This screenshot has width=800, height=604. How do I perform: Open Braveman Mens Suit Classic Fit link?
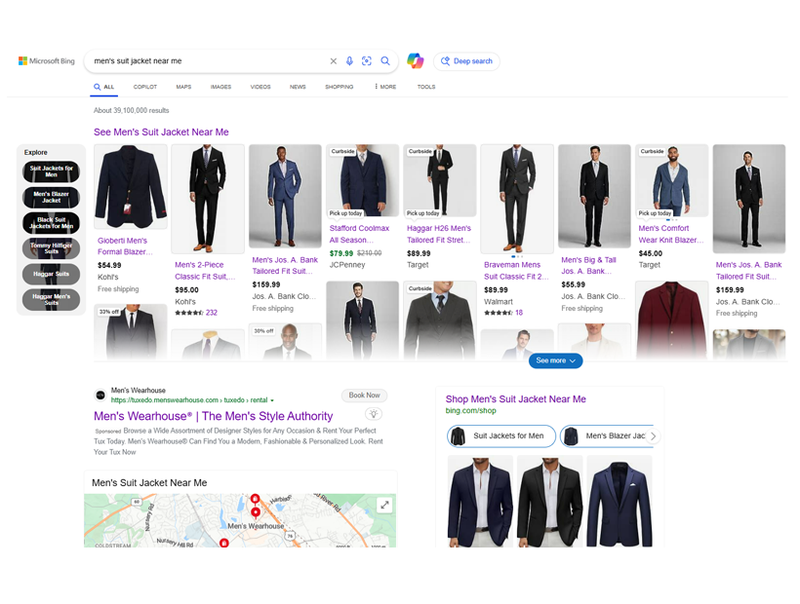[516, 271]
